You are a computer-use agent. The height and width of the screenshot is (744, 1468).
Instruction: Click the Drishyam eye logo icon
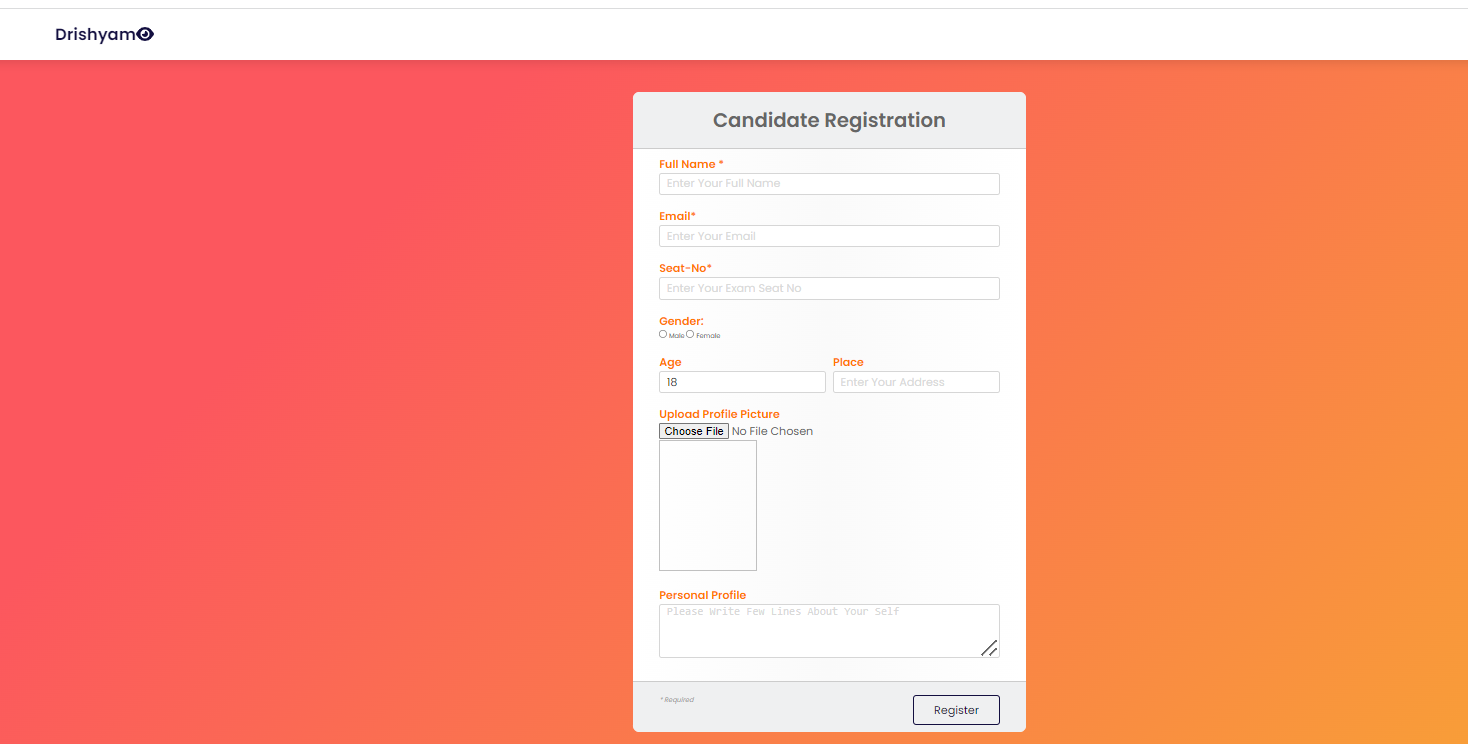(145, 33)
